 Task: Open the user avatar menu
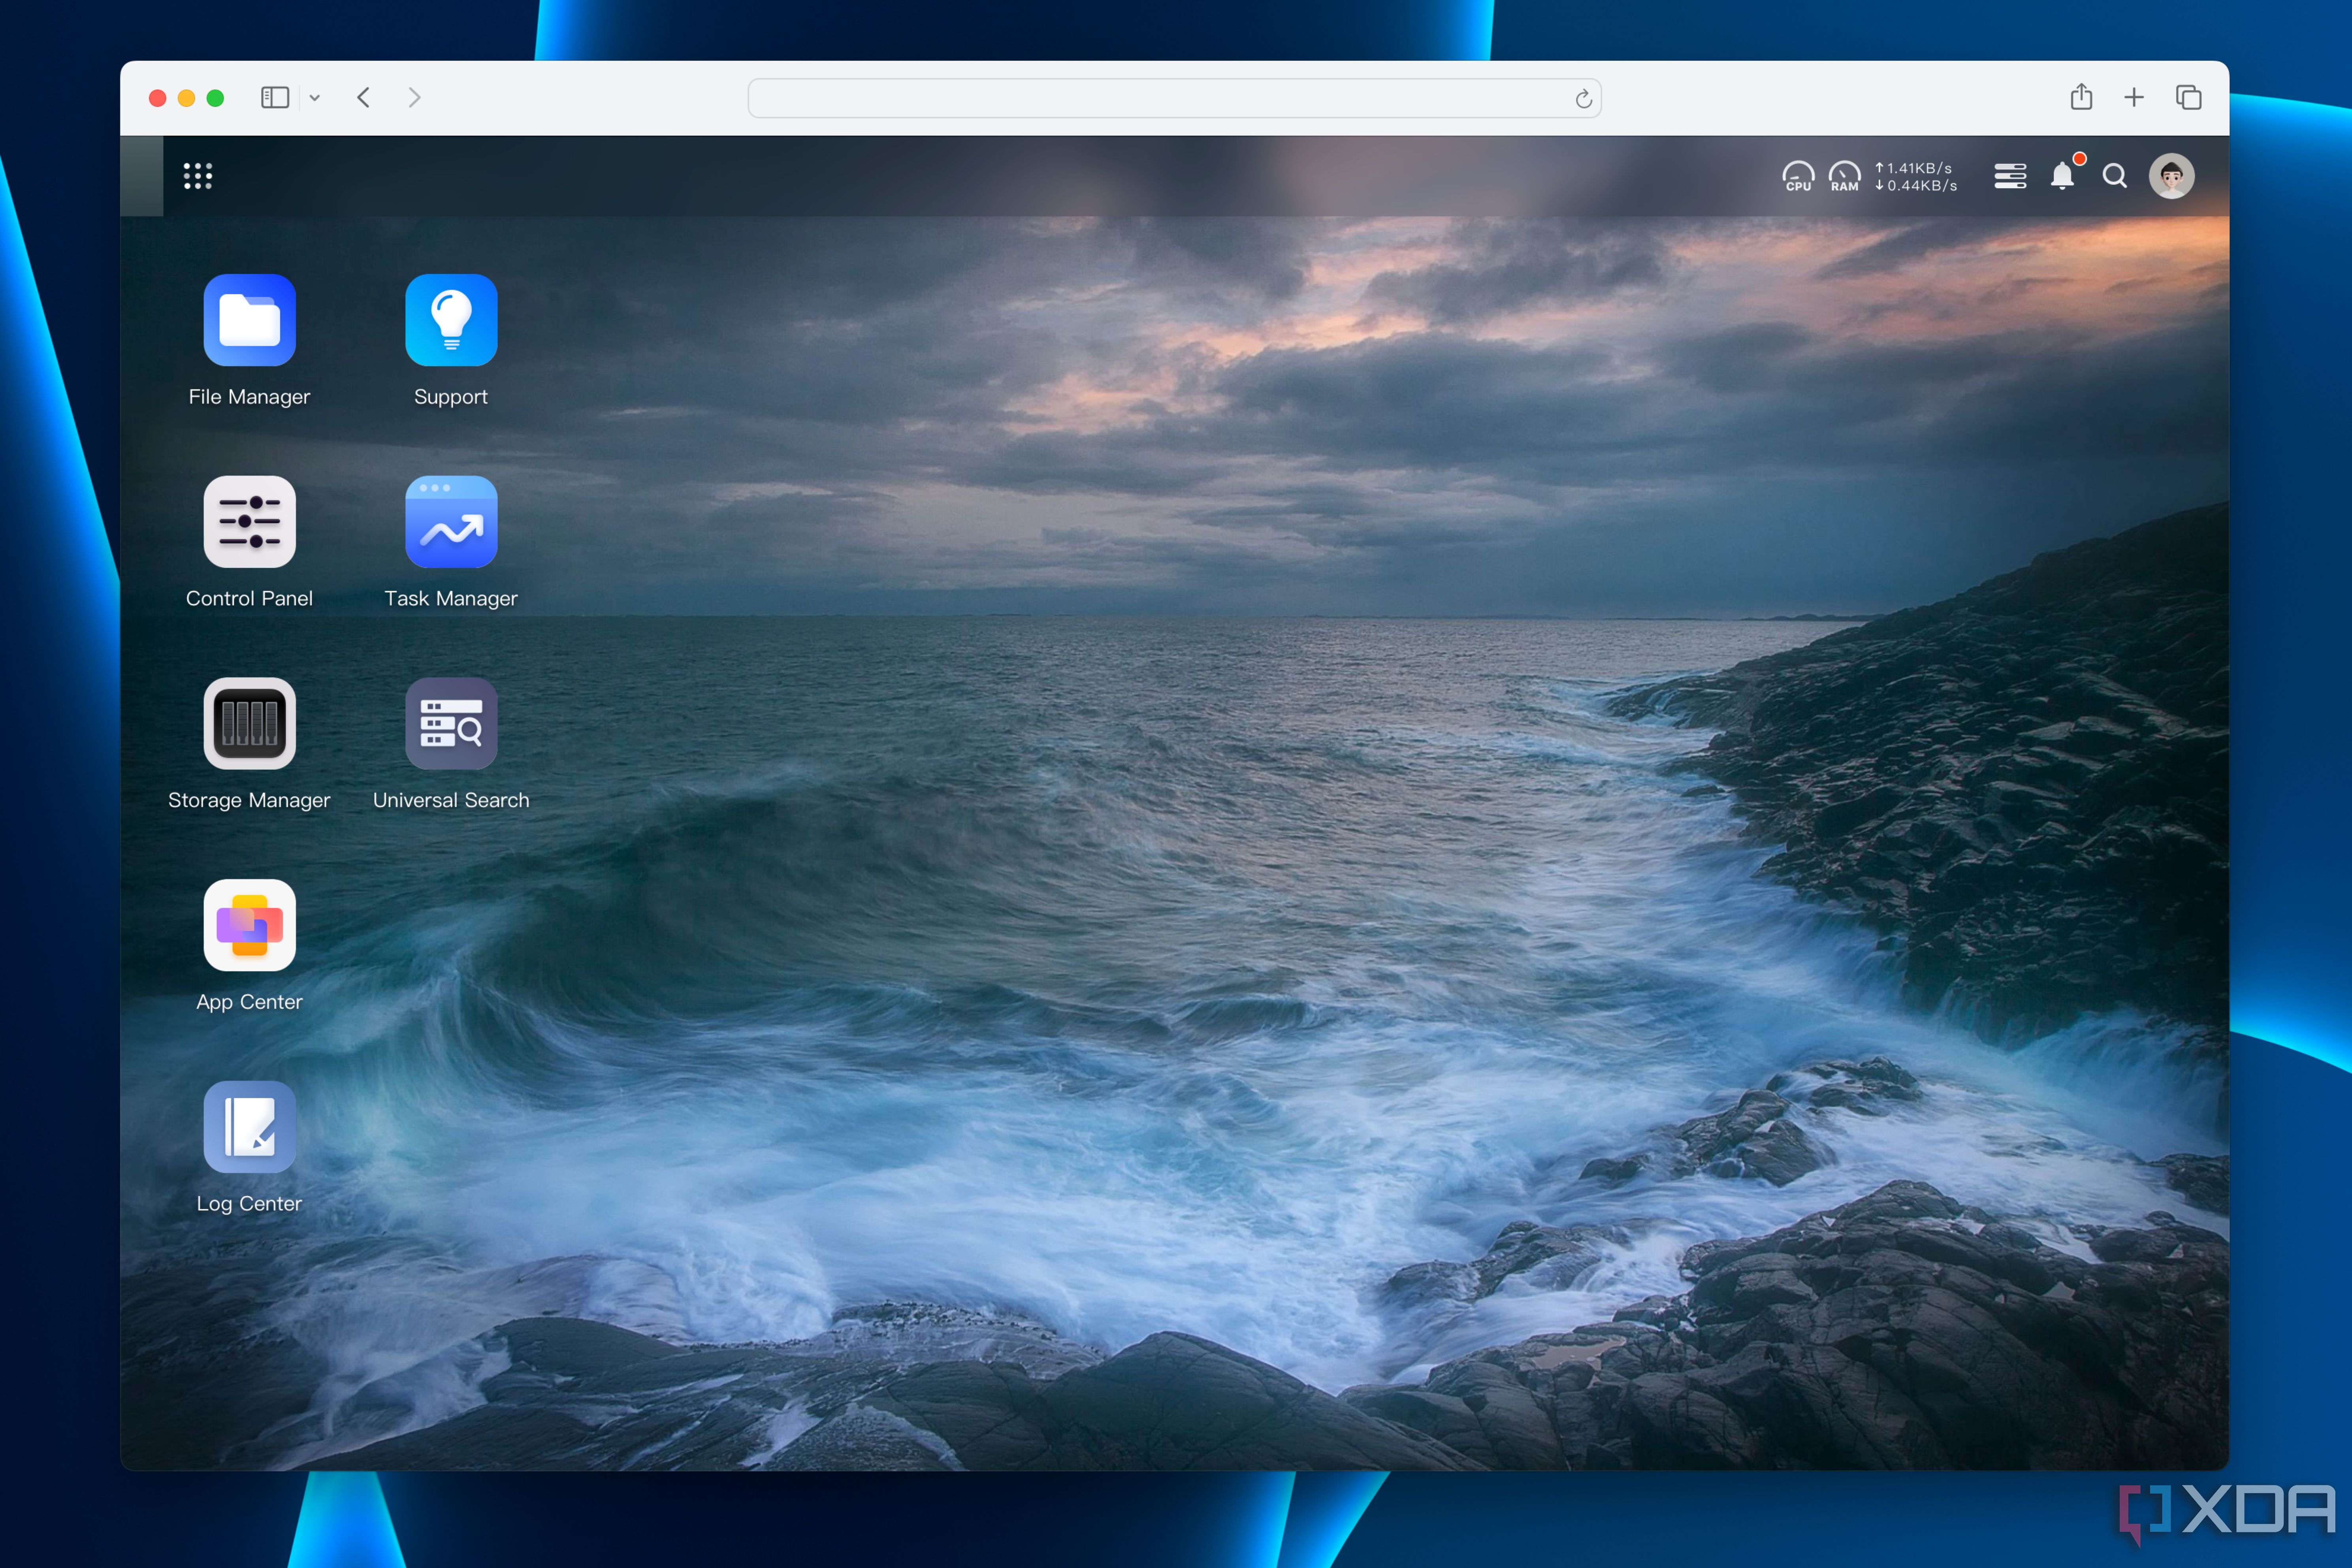(x=2171, y=176)
